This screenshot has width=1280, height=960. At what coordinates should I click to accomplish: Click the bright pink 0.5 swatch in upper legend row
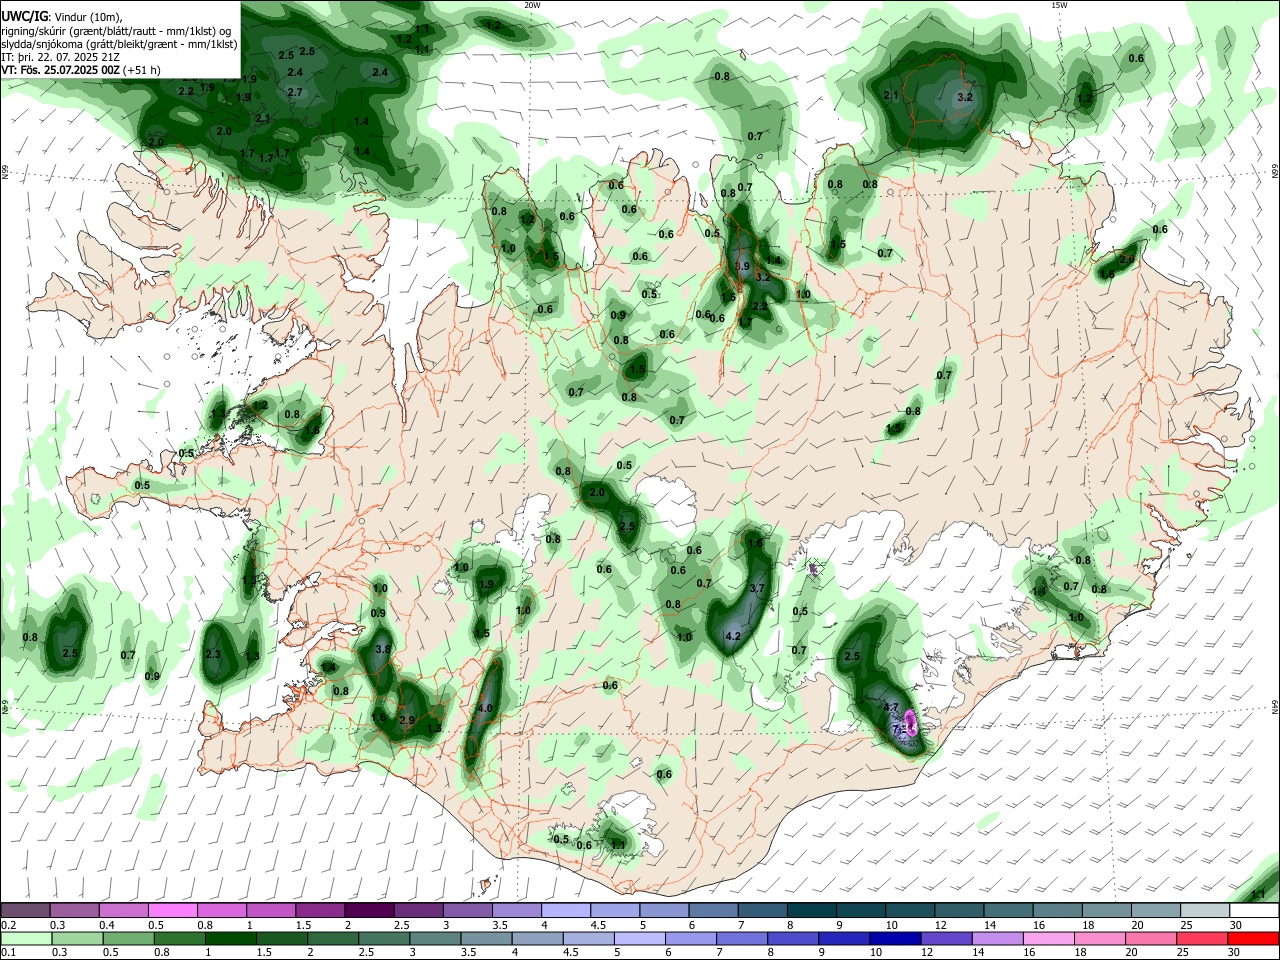click(172, 910)
